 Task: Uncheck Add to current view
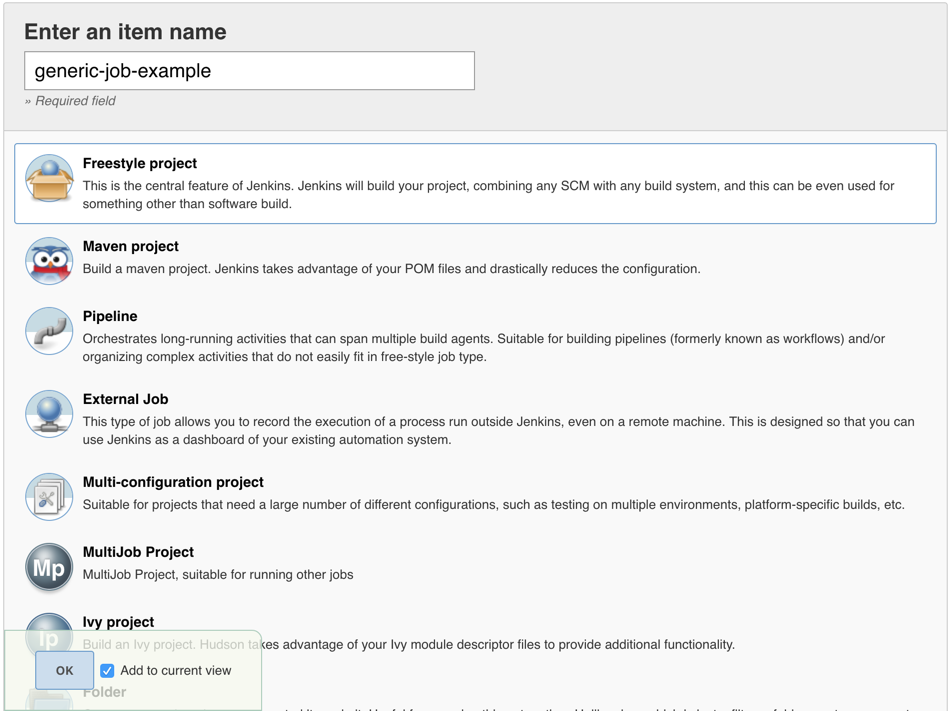point(107,671)
